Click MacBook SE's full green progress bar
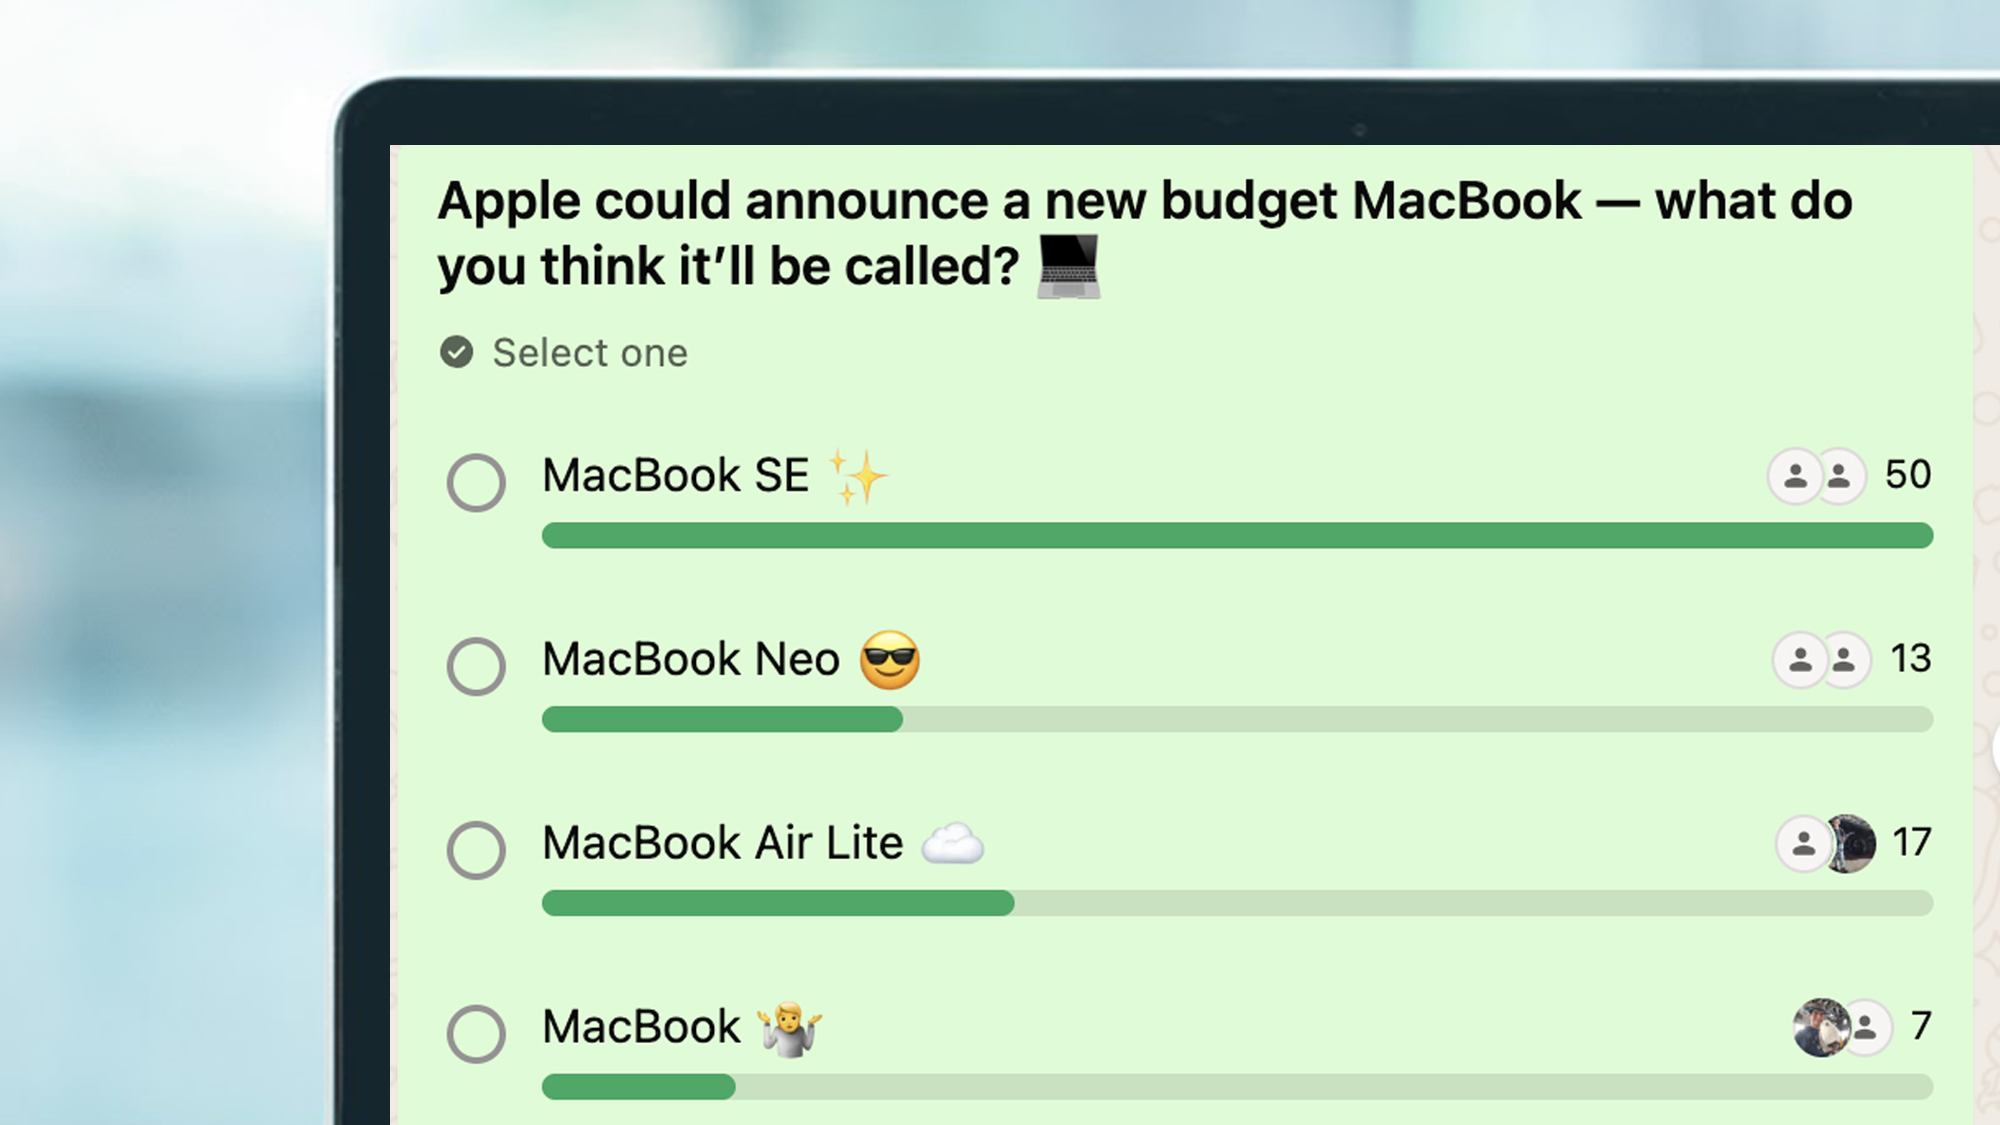The height and width of the screenshot is (1125, 2000). pyautogui.click(x=1237, y=537)
